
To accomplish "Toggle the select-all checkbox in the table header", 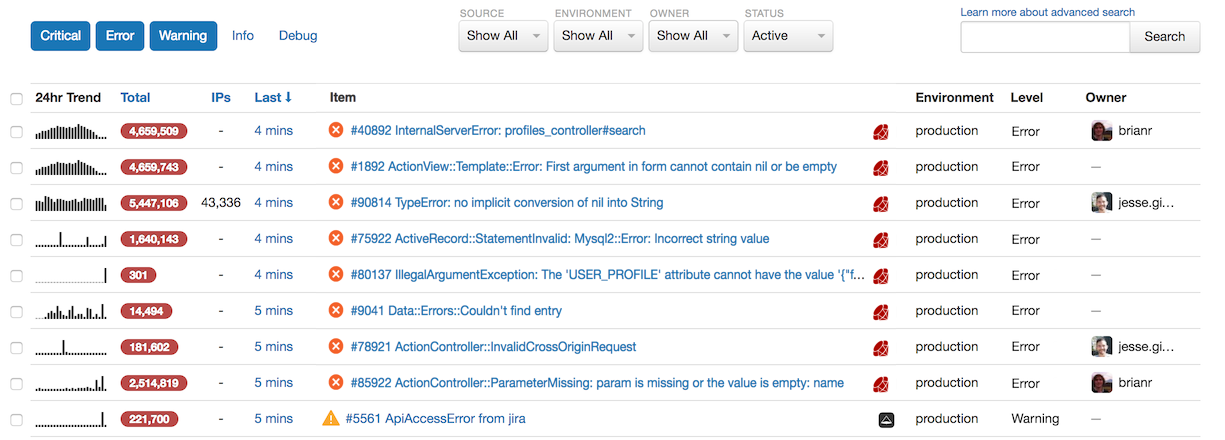I will click(16, 99).
